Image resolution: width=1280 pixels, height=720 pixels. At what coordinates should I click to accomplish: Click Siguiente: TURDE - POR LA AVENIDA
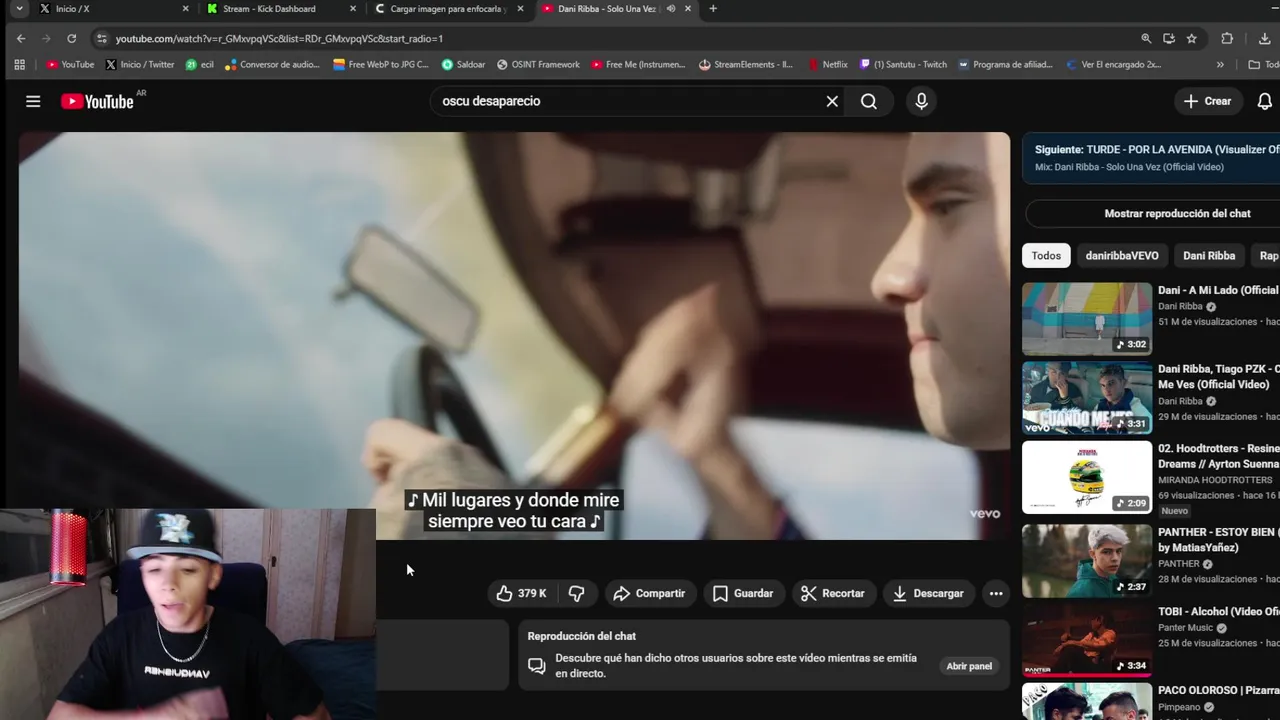(1157, 149)
